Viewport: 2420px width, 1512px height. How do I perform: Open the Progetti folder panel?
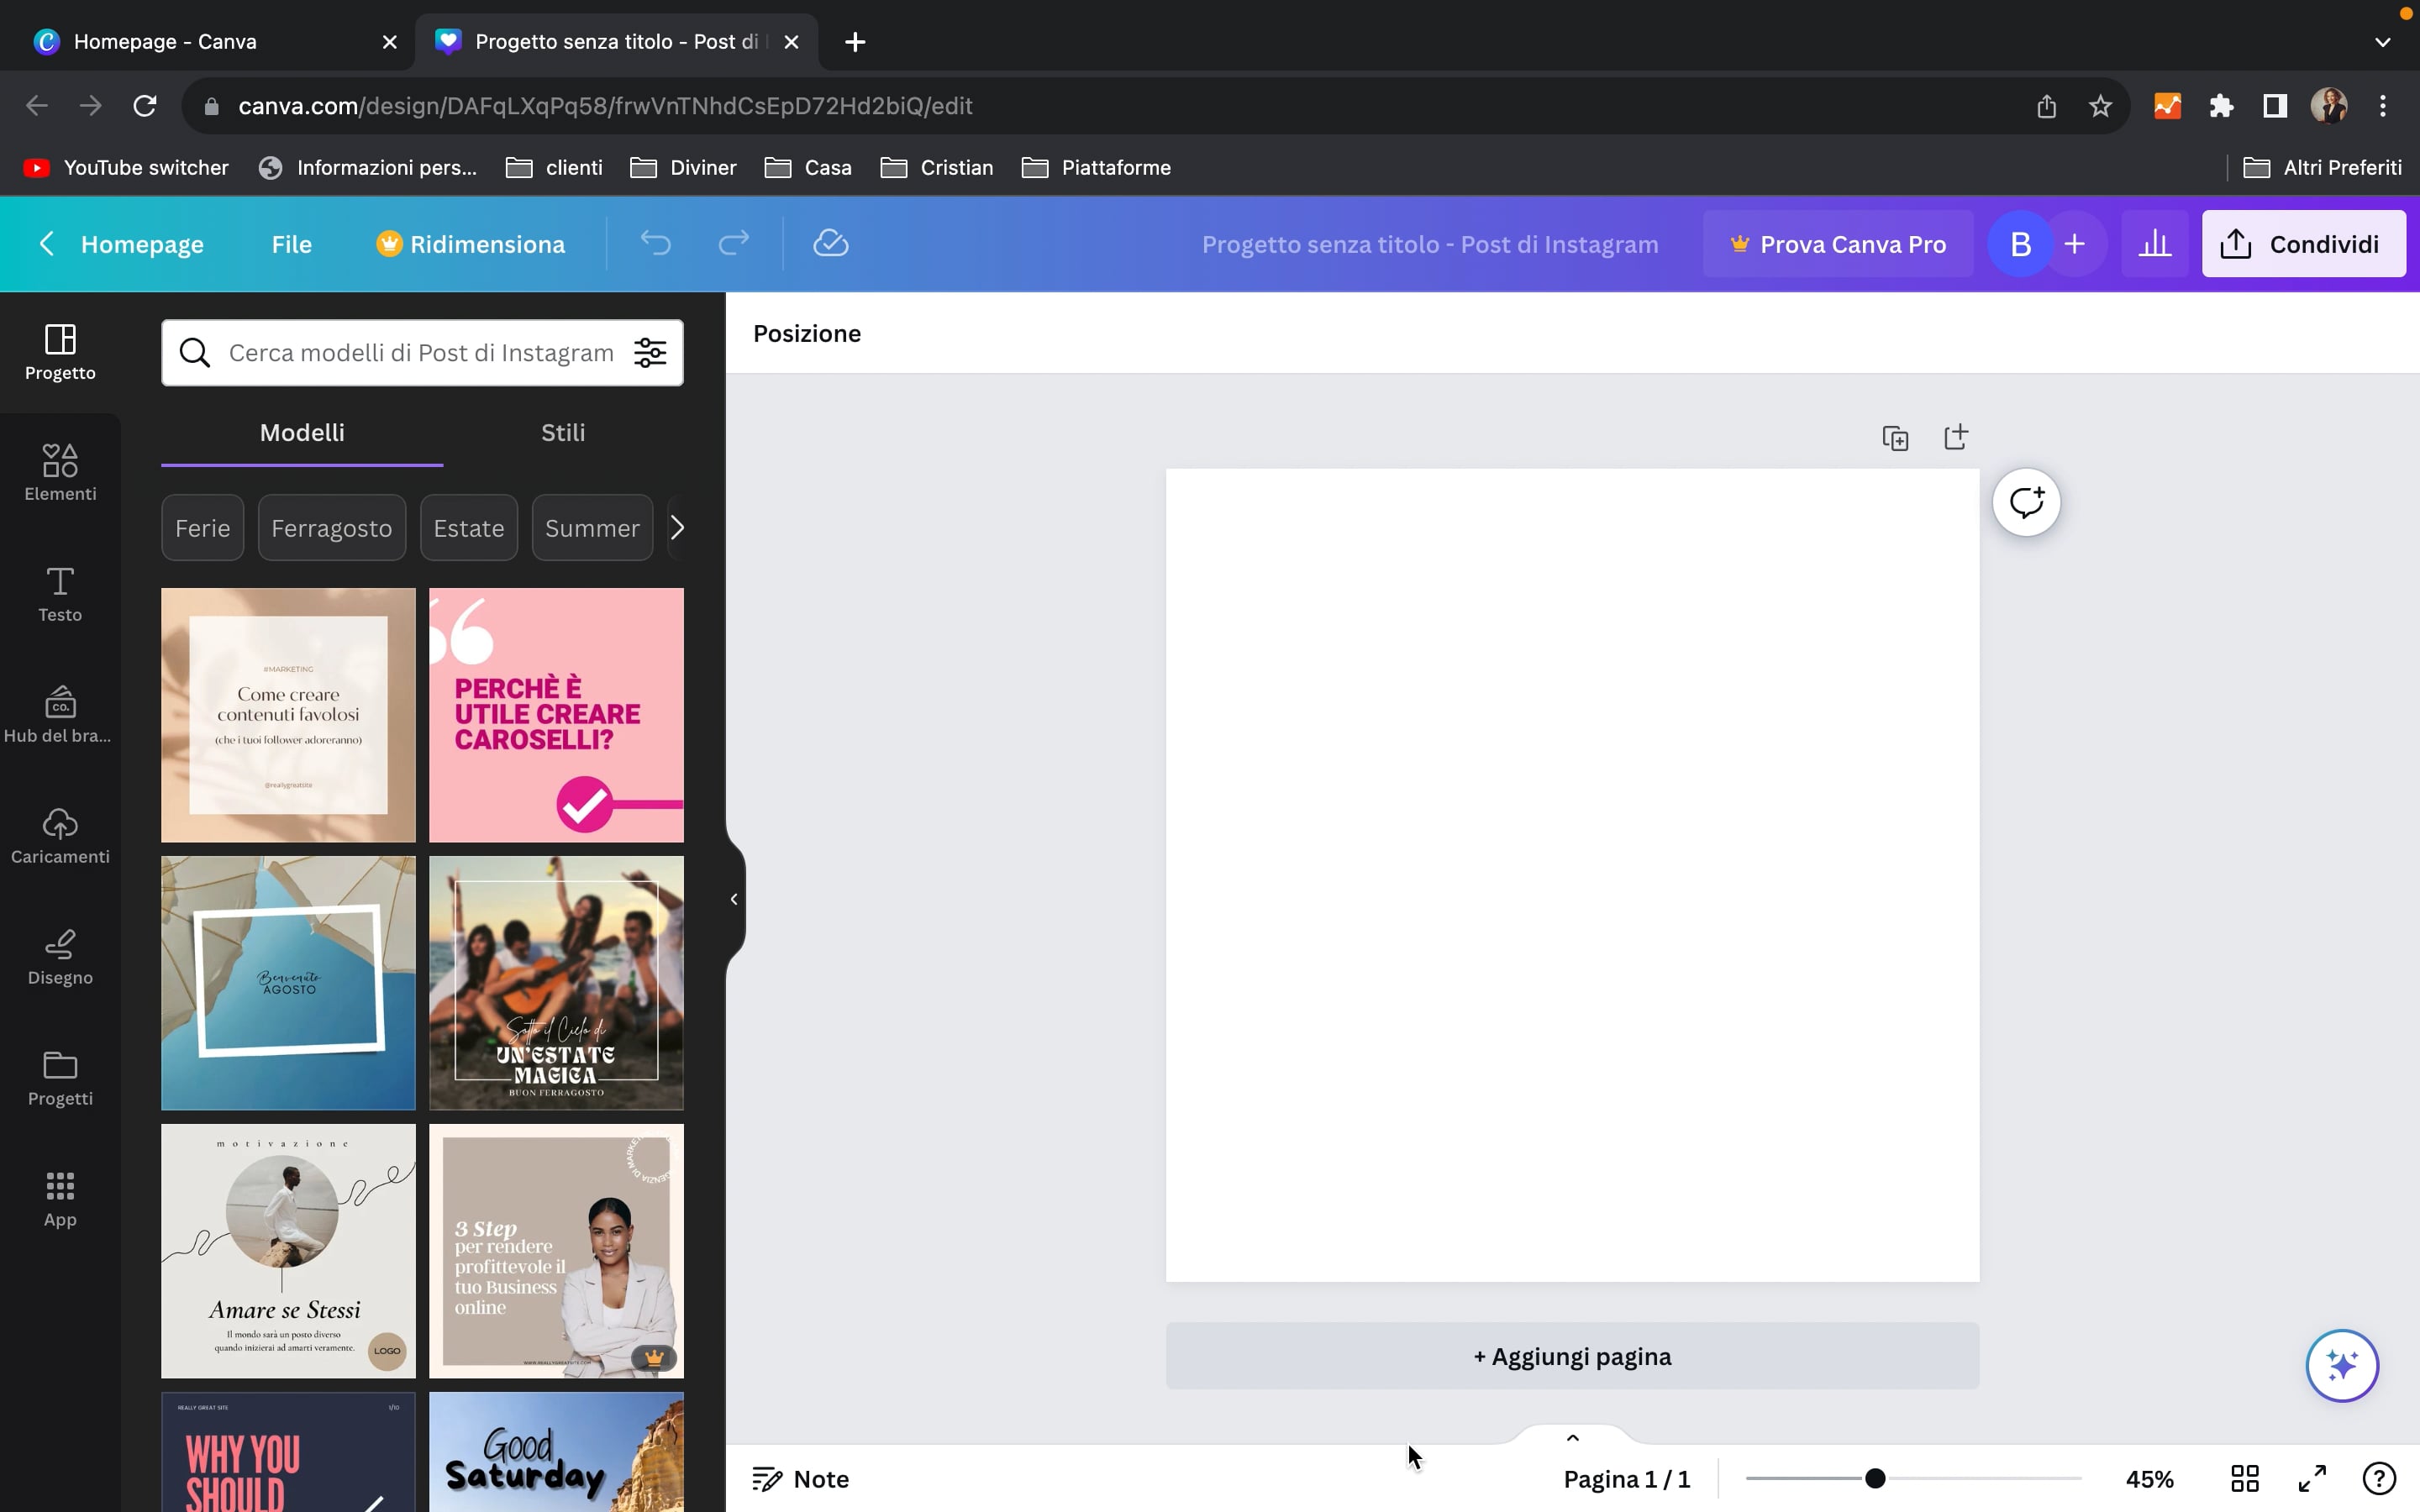(x=60, y=1078)
